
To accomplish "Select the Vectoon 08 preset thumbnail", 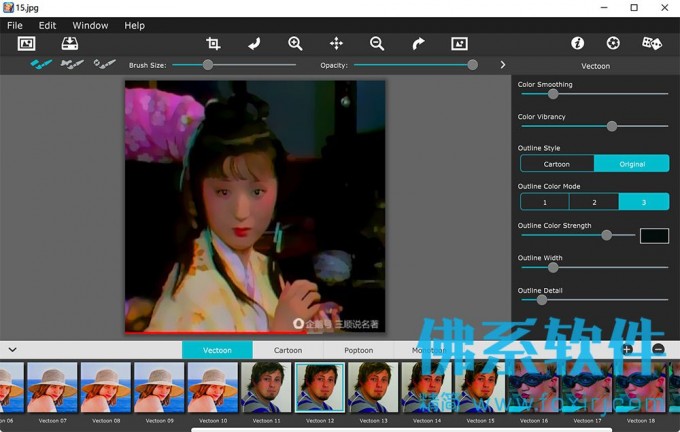I will click(106, 387).
